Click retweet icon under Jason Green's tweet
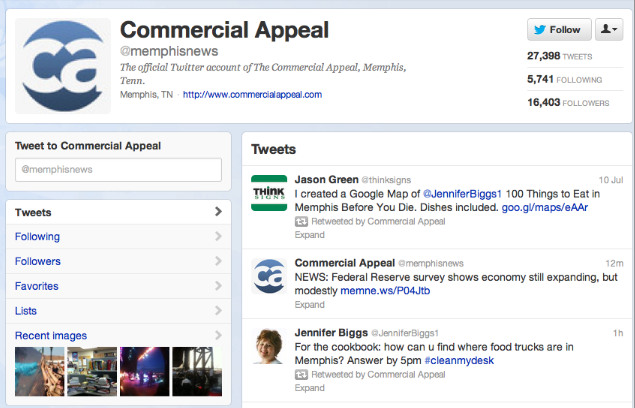This screenshot has height=408, width=635. pos(301,222)
